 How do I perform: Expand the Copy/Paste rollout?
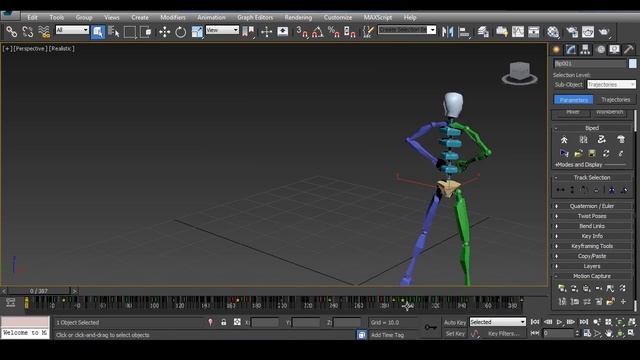tap(592, 256)
